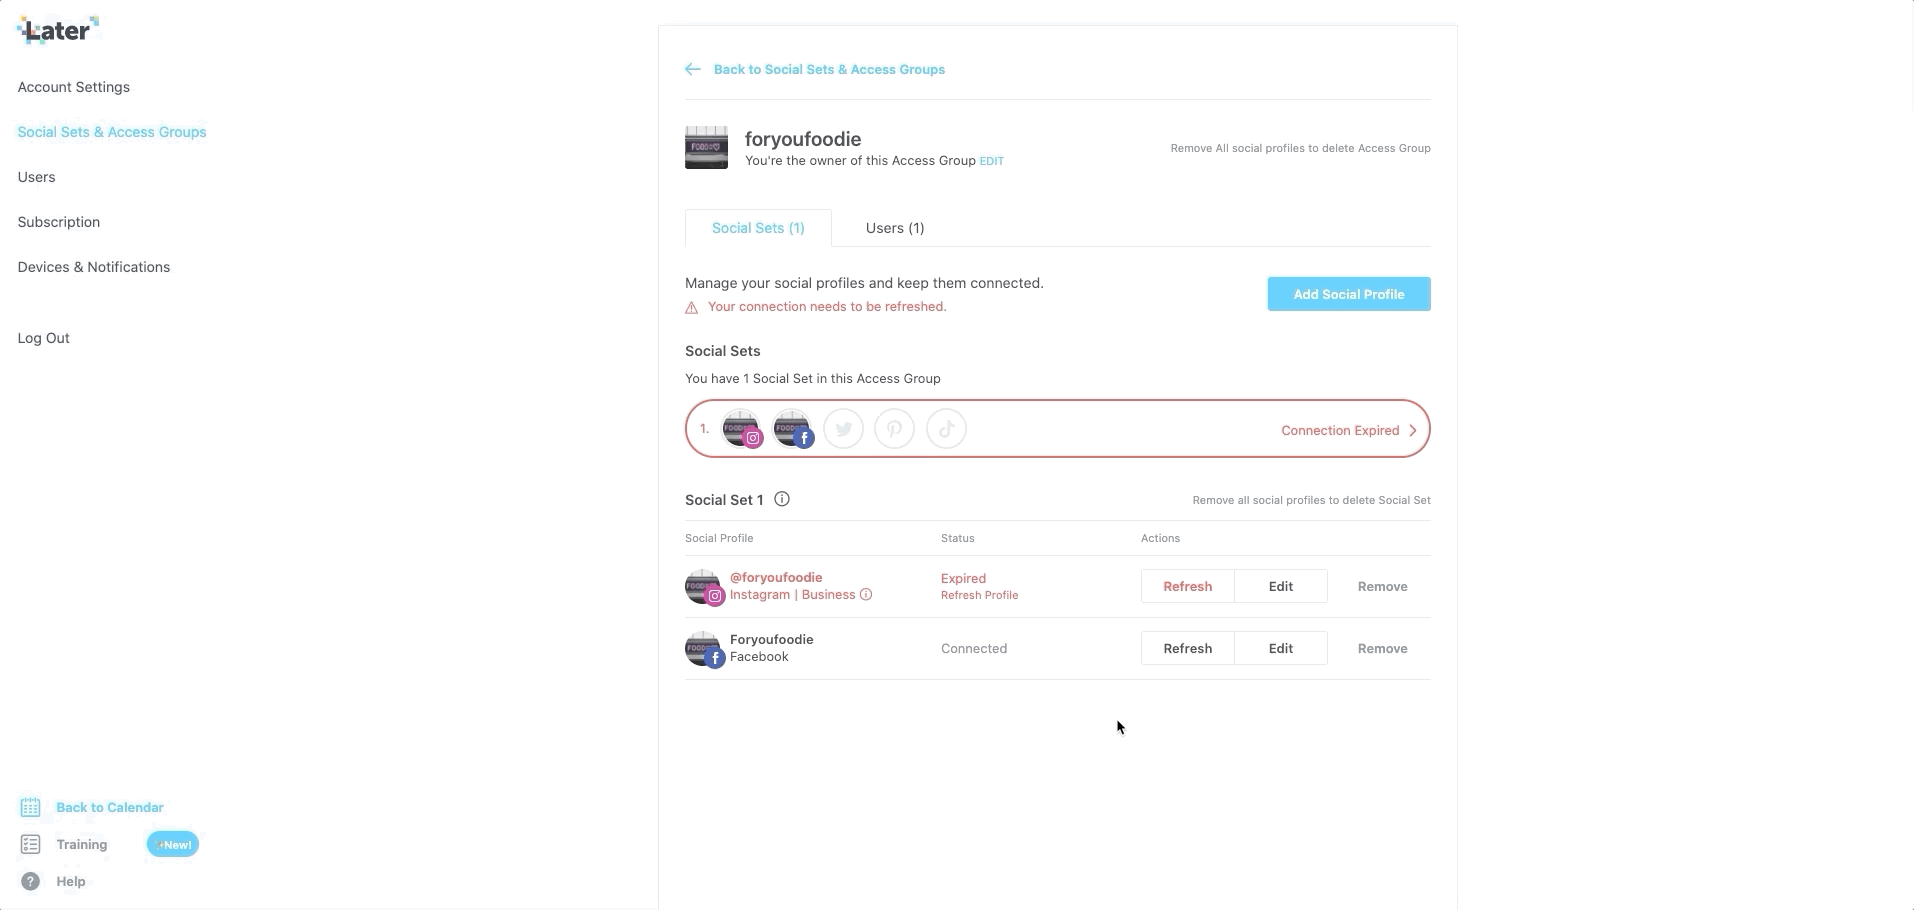Click the empty TikTok slot icon
Image resolution: width=1914 pixels, height=910 pixels.
946,429
